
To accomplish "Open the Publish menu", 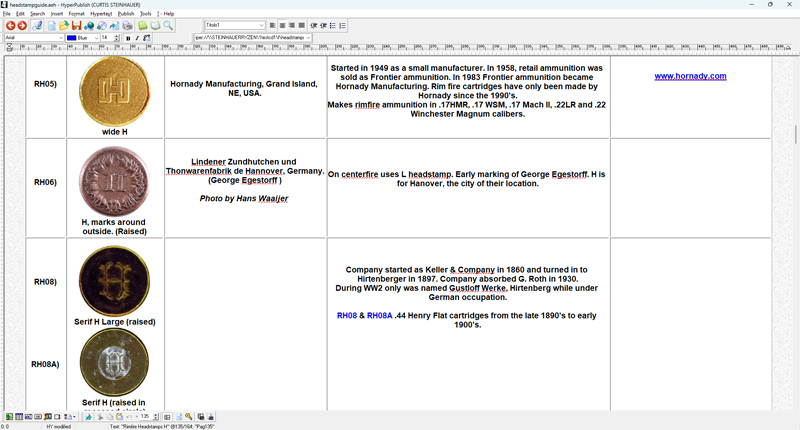I will coord(126,14).
